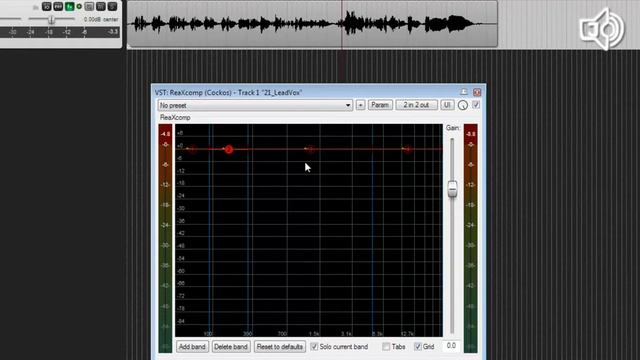Click the Add band button
The image size is (640, 360).
(192, 347)
